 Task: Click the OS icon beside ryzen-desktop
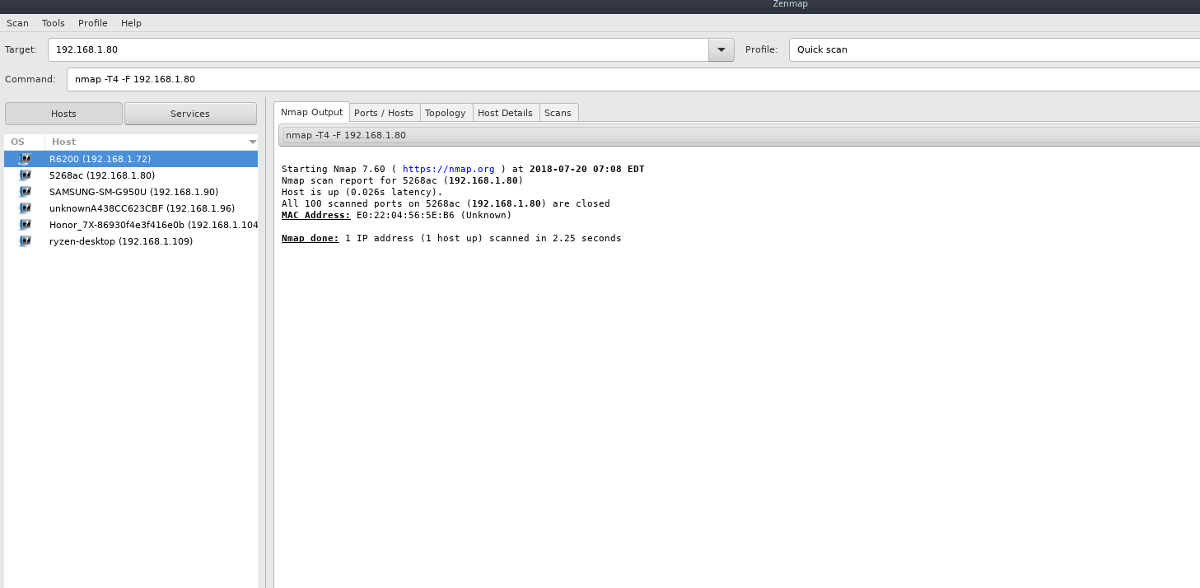coord(24,241)
